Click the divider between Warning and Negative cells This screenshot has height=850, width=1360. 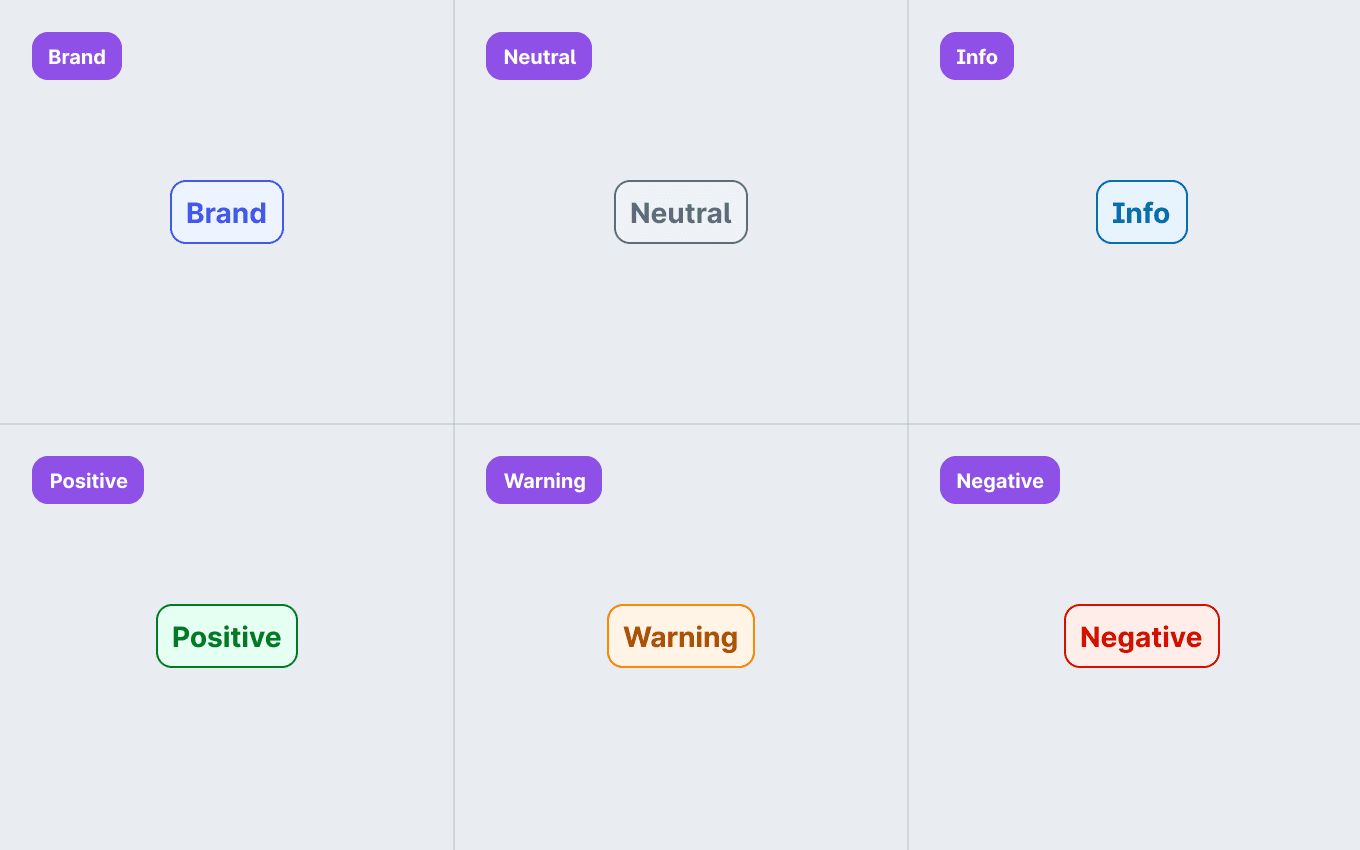908,636
